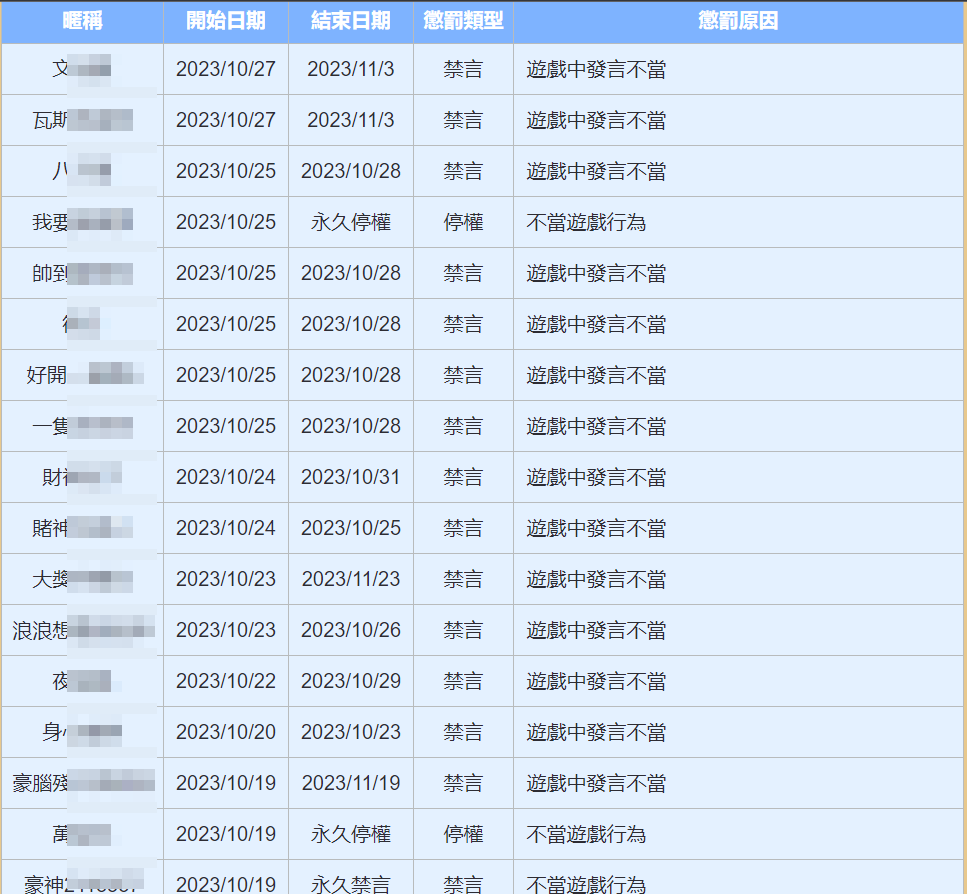
Task: Click first 永久停權 end date cell
Action: (x=350, y=222)
